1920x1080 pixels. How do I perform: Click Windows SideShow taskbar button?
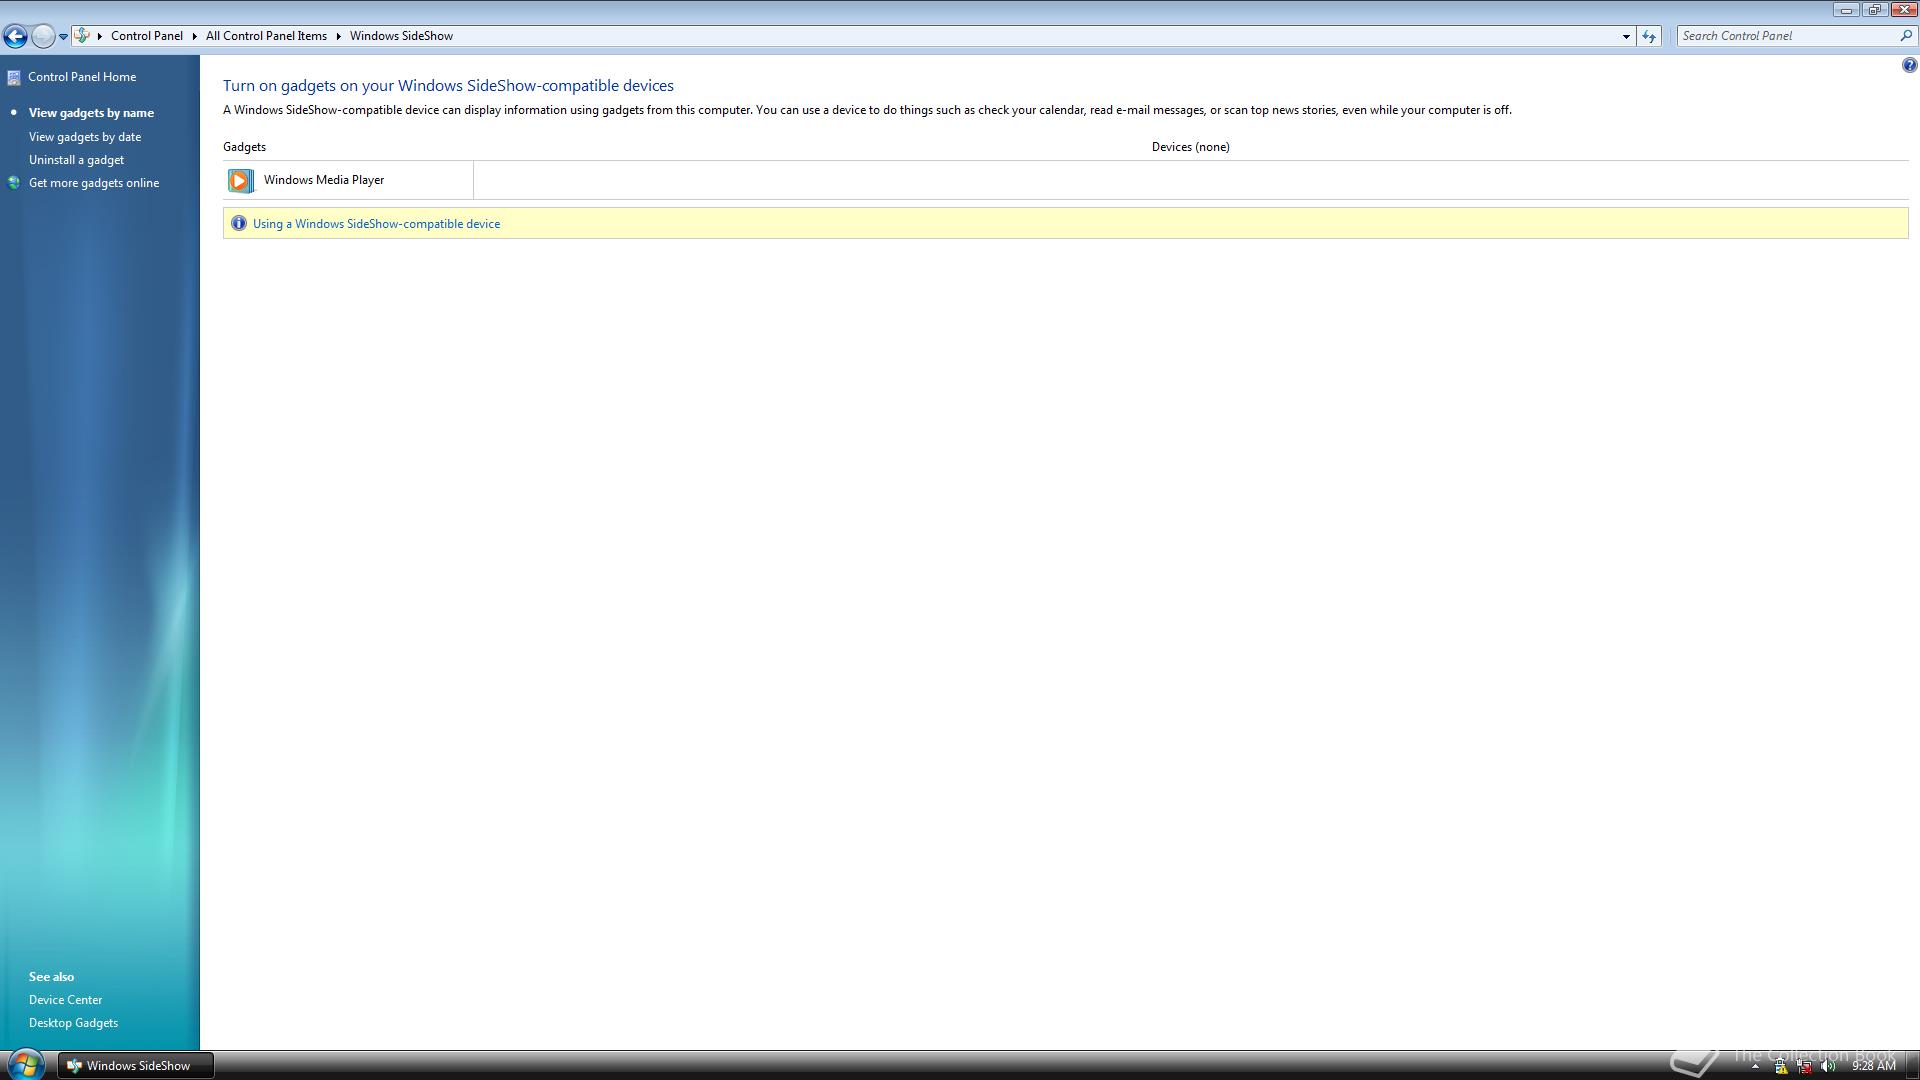coord(135,1066)
